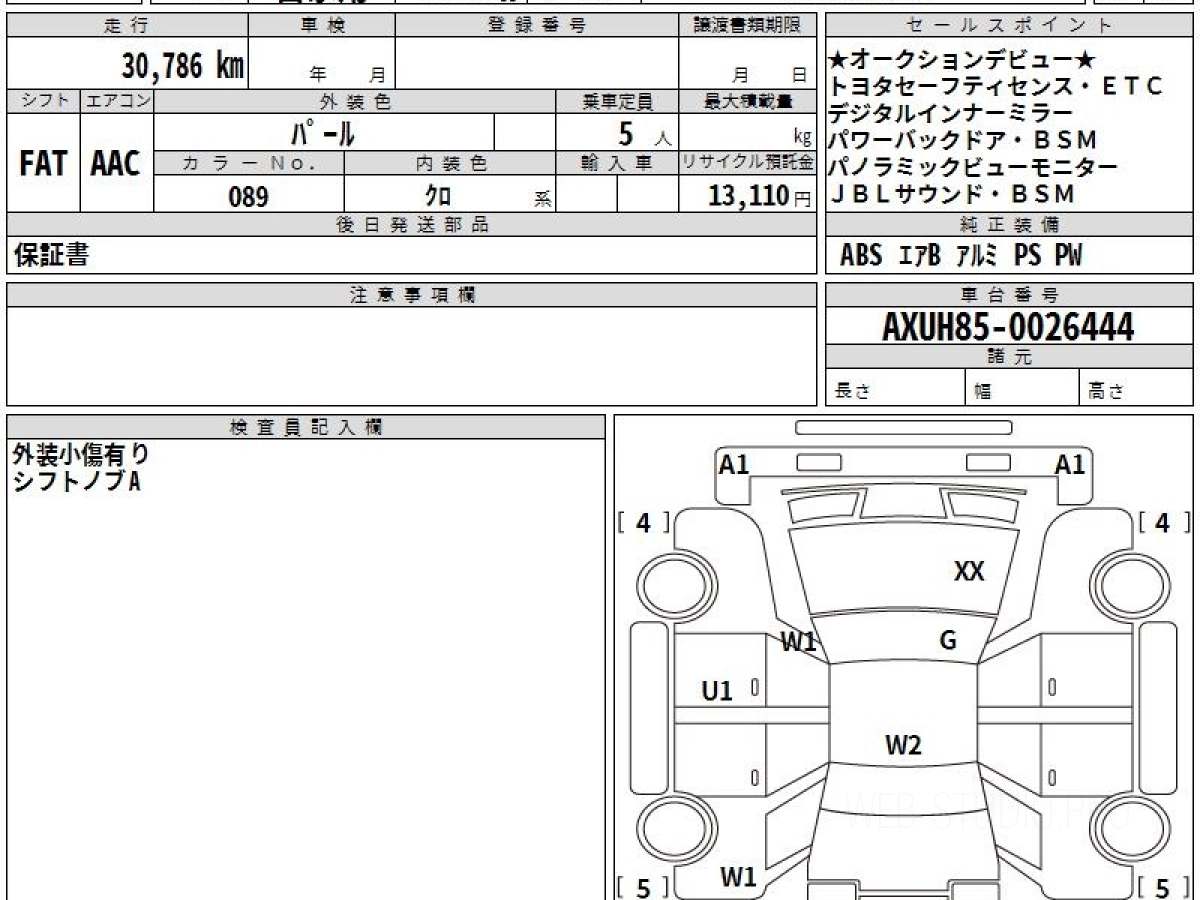The image size is (1200, 900).
Task: Click the 乗車定員 header label
Action: click(617, 102)
